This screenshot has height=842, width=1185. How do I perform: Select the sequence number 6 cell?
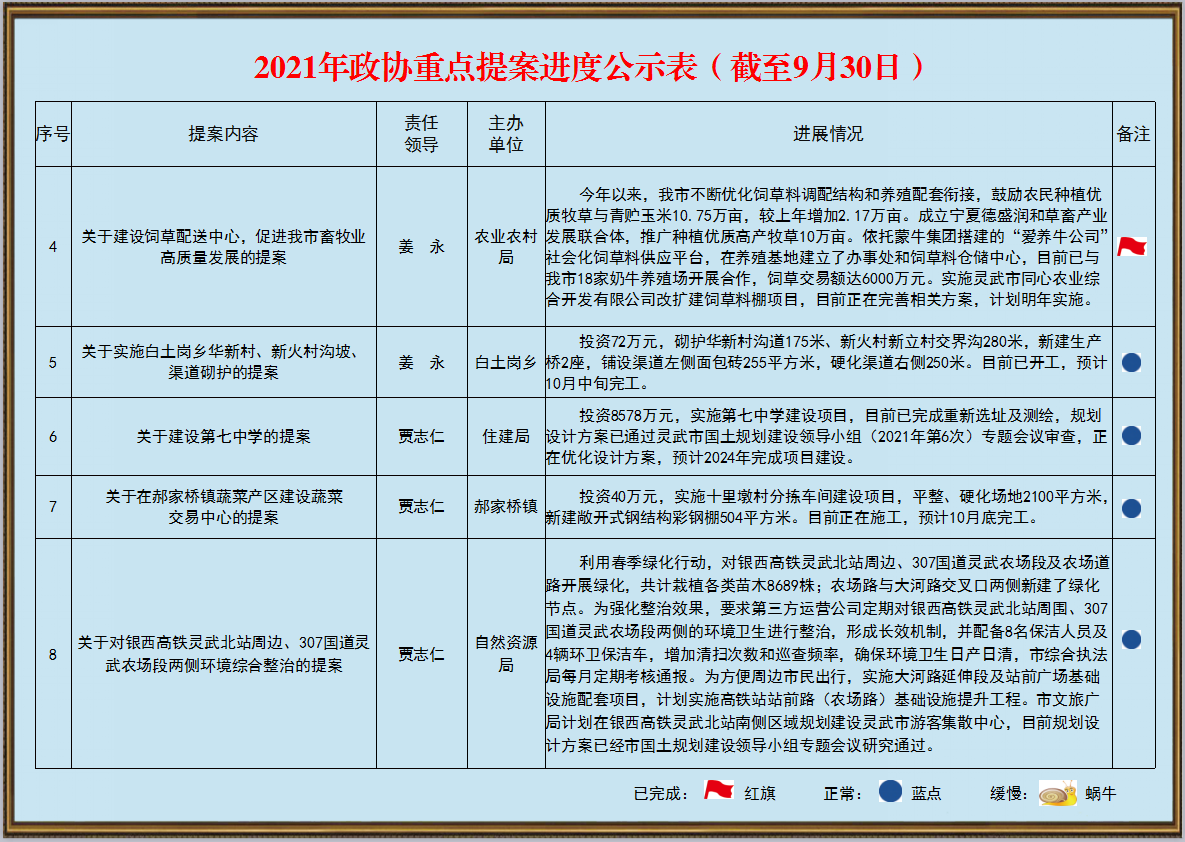53,436
